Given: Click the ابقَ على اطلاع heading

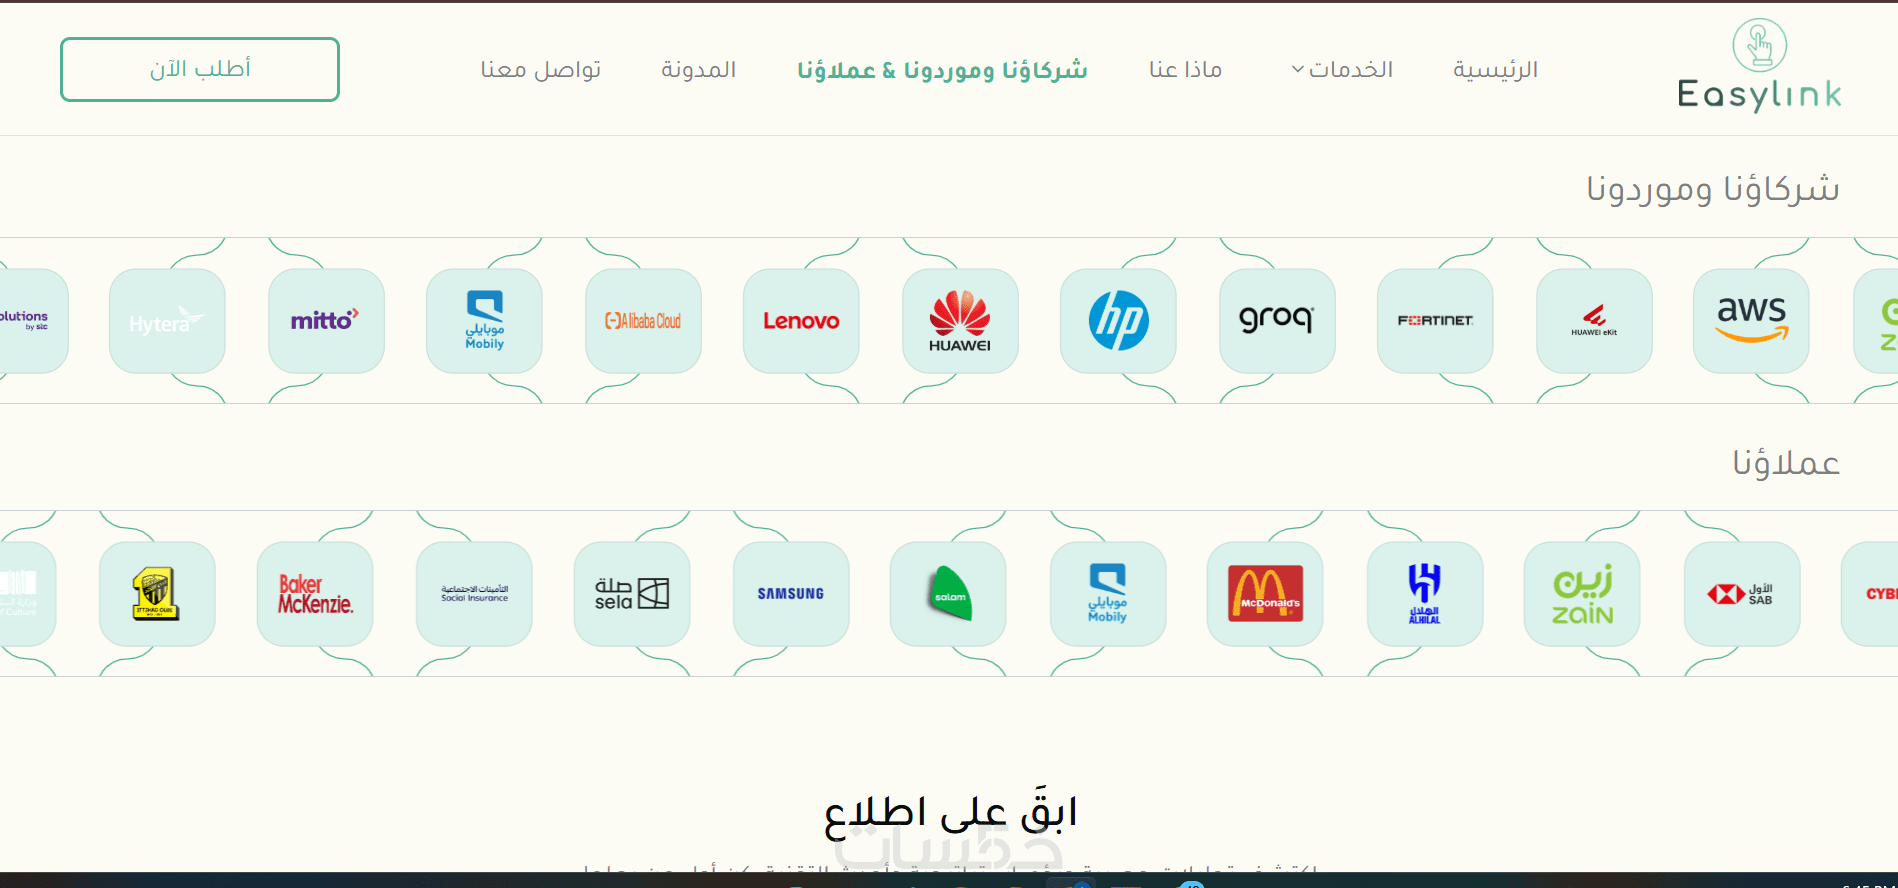Looking at the screenshot, I should [950, 811].
